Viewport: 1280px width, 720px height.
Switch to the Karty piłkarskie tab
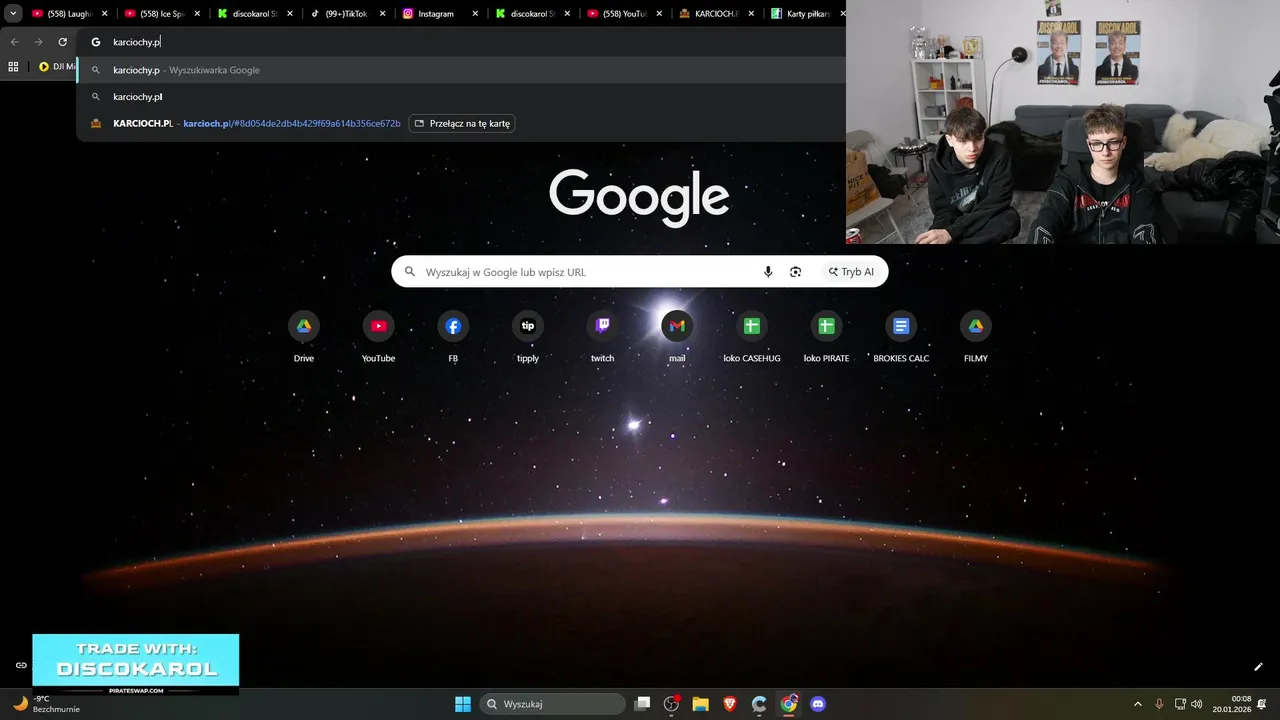click(x=806, y=14)
